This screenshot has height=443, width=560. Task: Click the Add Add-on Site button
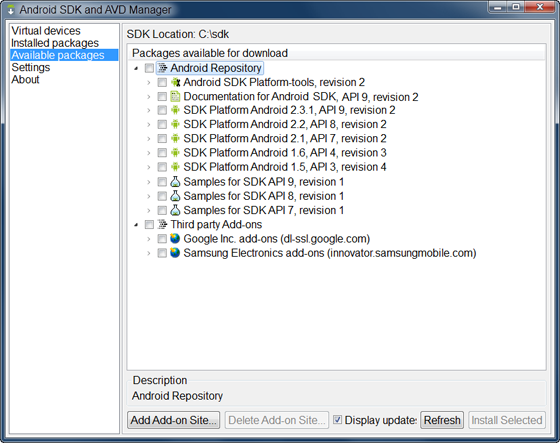[174, 420]
